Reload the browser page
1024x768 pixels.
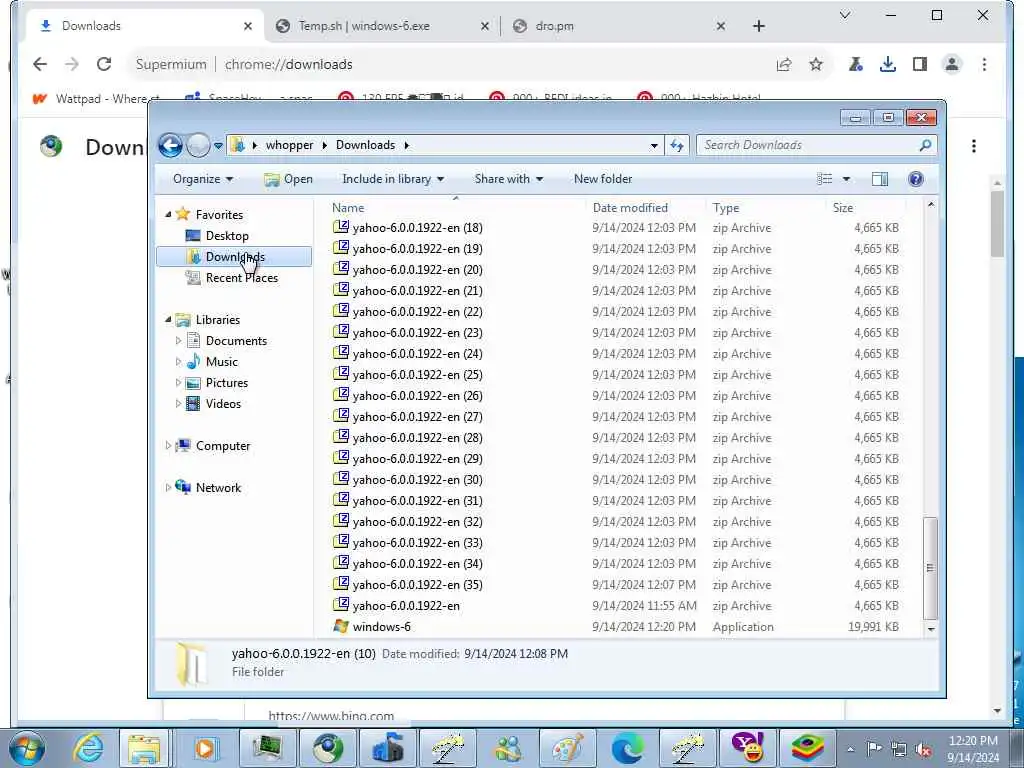coord(104,64)
